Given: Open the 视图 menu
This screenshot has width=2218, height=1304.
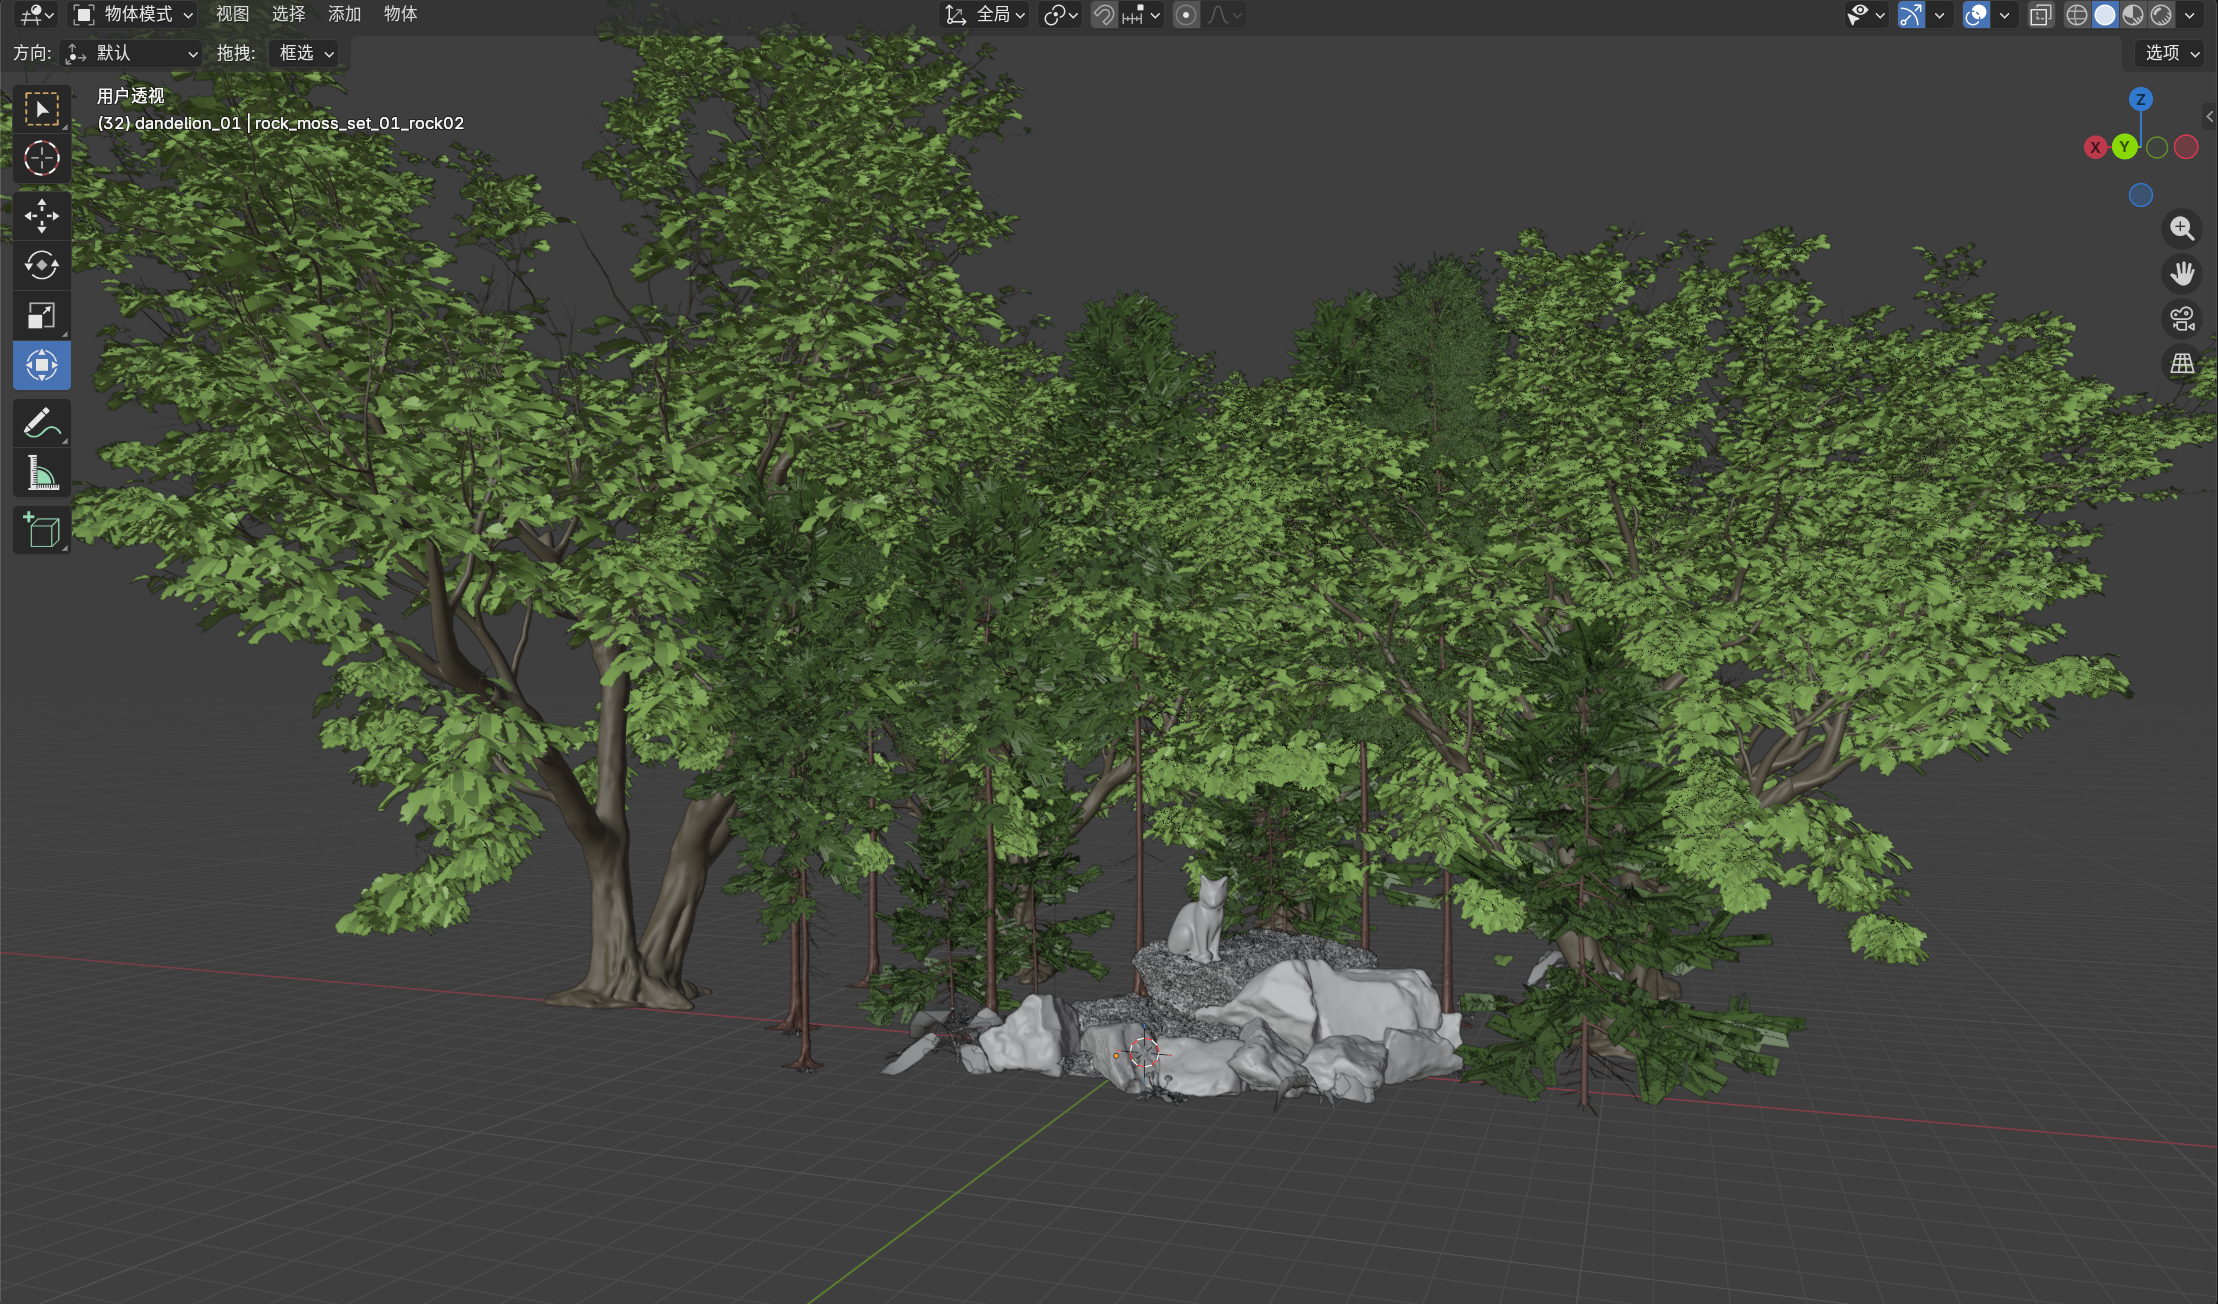Looking at the screenshot, I should click(232, 15).
